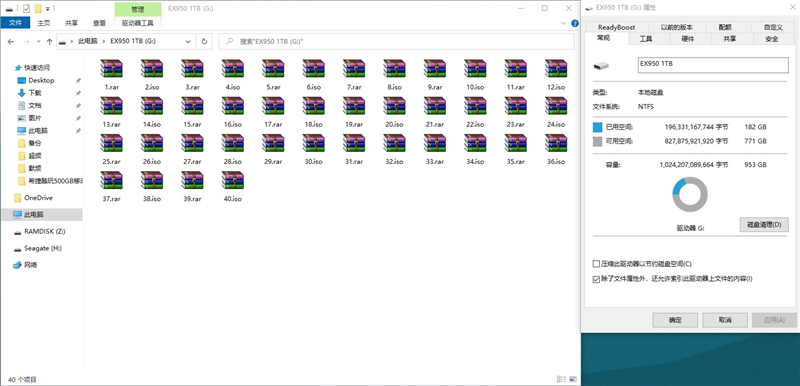Click the 取消 button
The height and width of the screenshot is (386, 800).
724,320
